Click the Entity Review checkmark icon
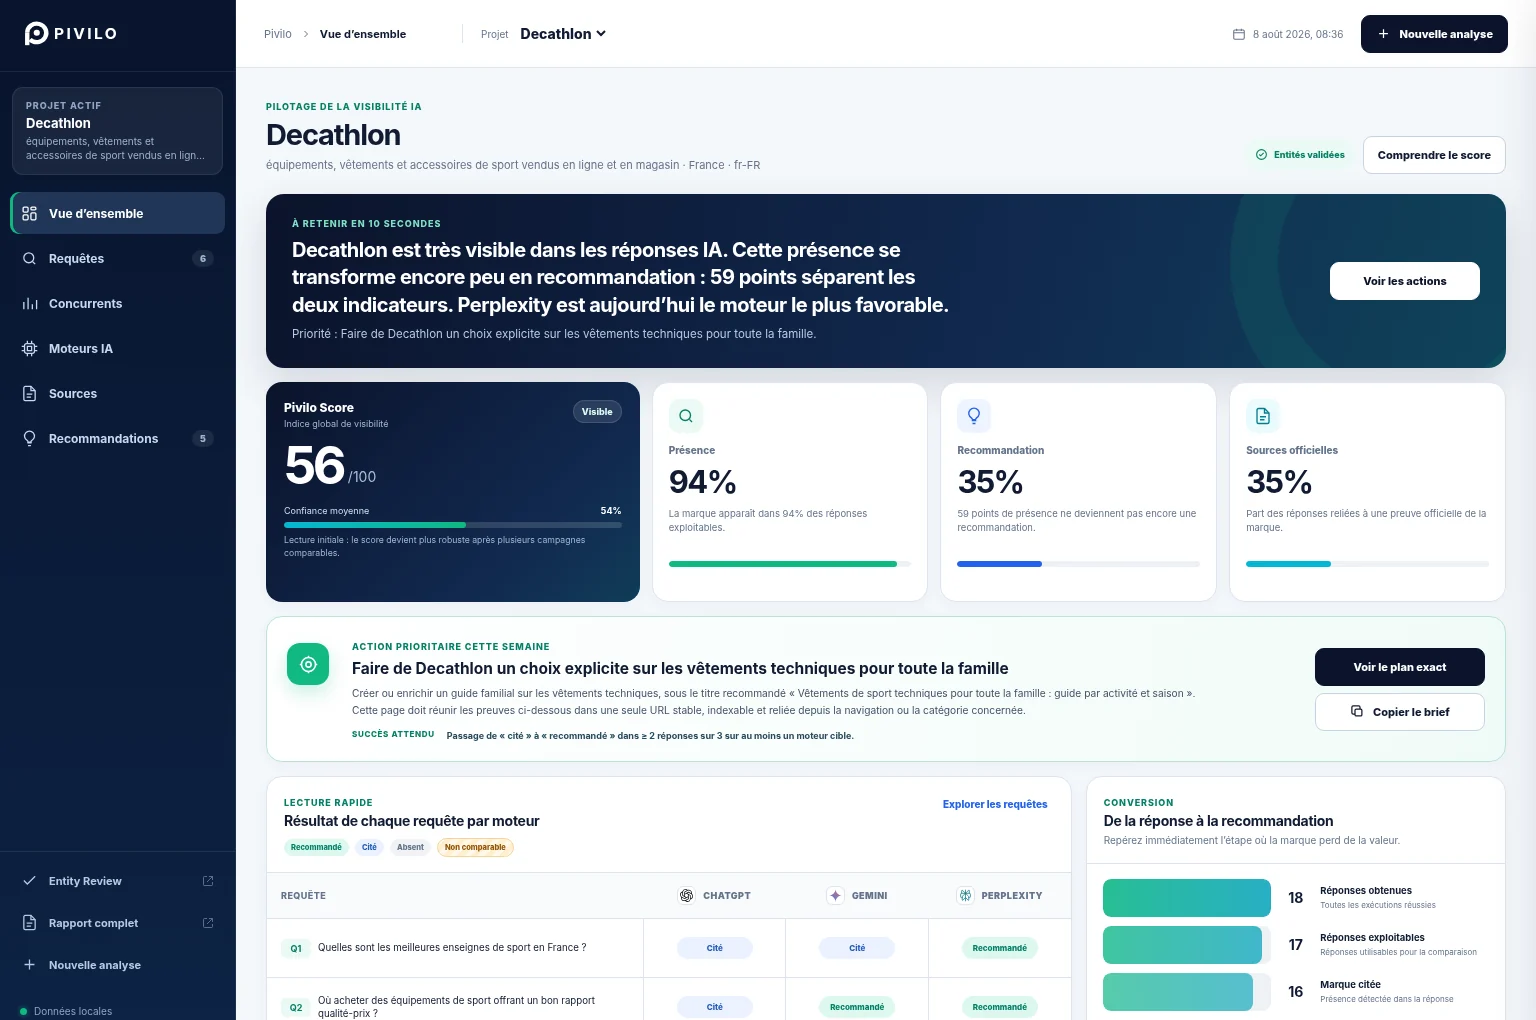The width and height of the screenshot is (1536, 1020). 30,881
